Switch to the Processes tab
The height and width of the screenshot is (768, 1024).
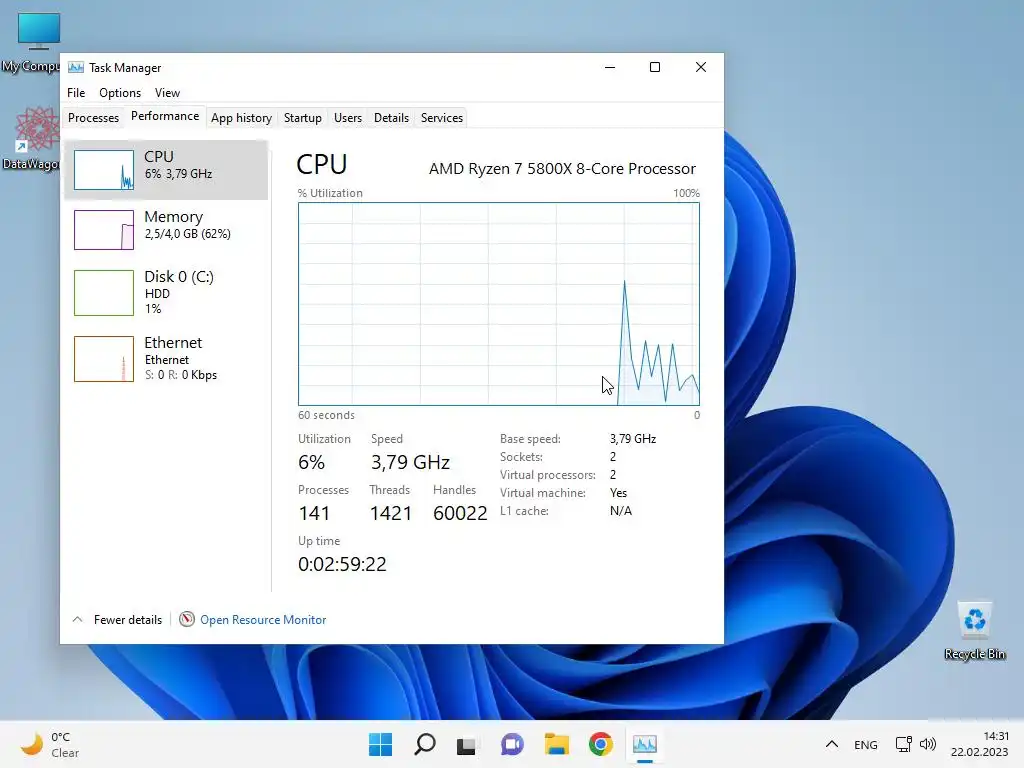coord(93,118)
